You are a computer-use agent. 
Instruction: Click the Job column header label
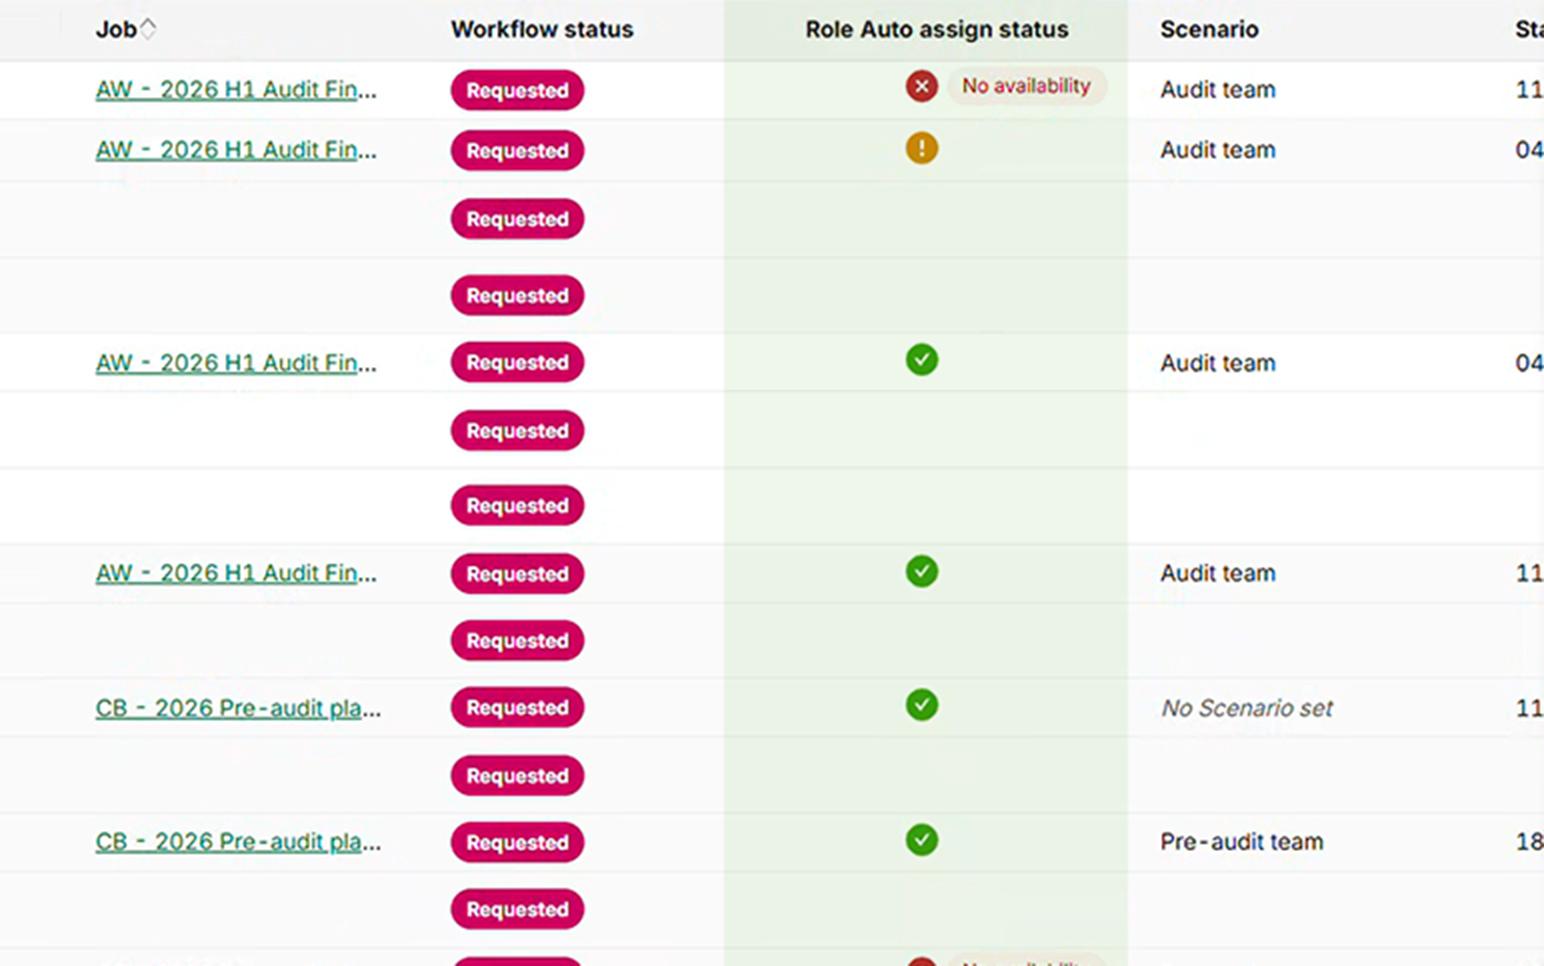click(116, 30)
